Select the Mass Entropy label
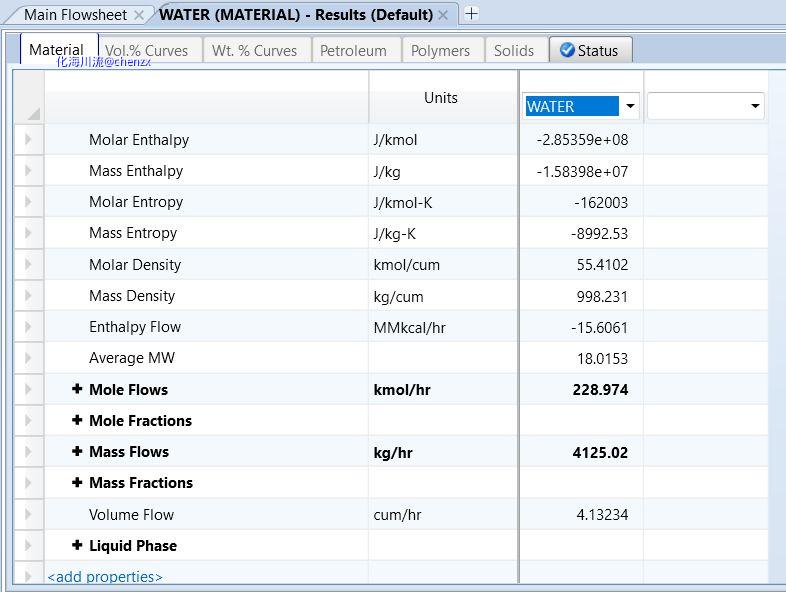Screen dimensions: 786x592 pyautogui.click(x=133, y=233)
